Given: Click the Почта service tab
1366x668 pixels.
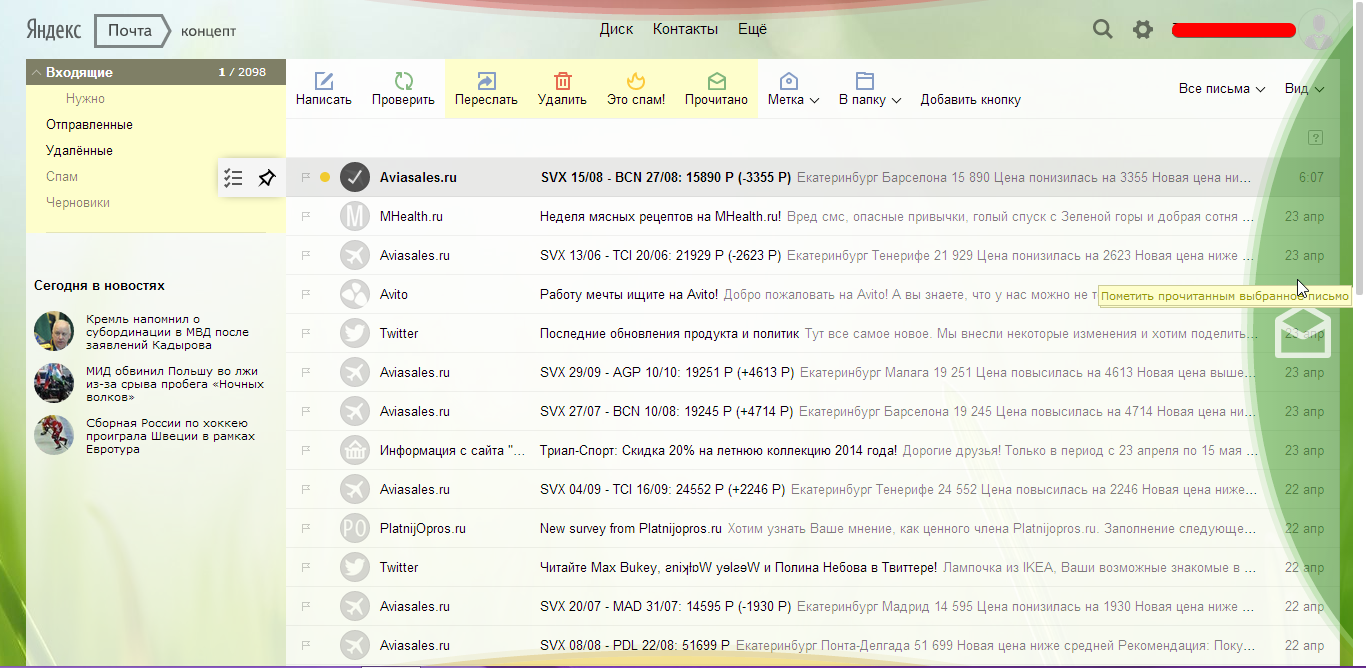Looking at the screenshot, I should 130,31.
